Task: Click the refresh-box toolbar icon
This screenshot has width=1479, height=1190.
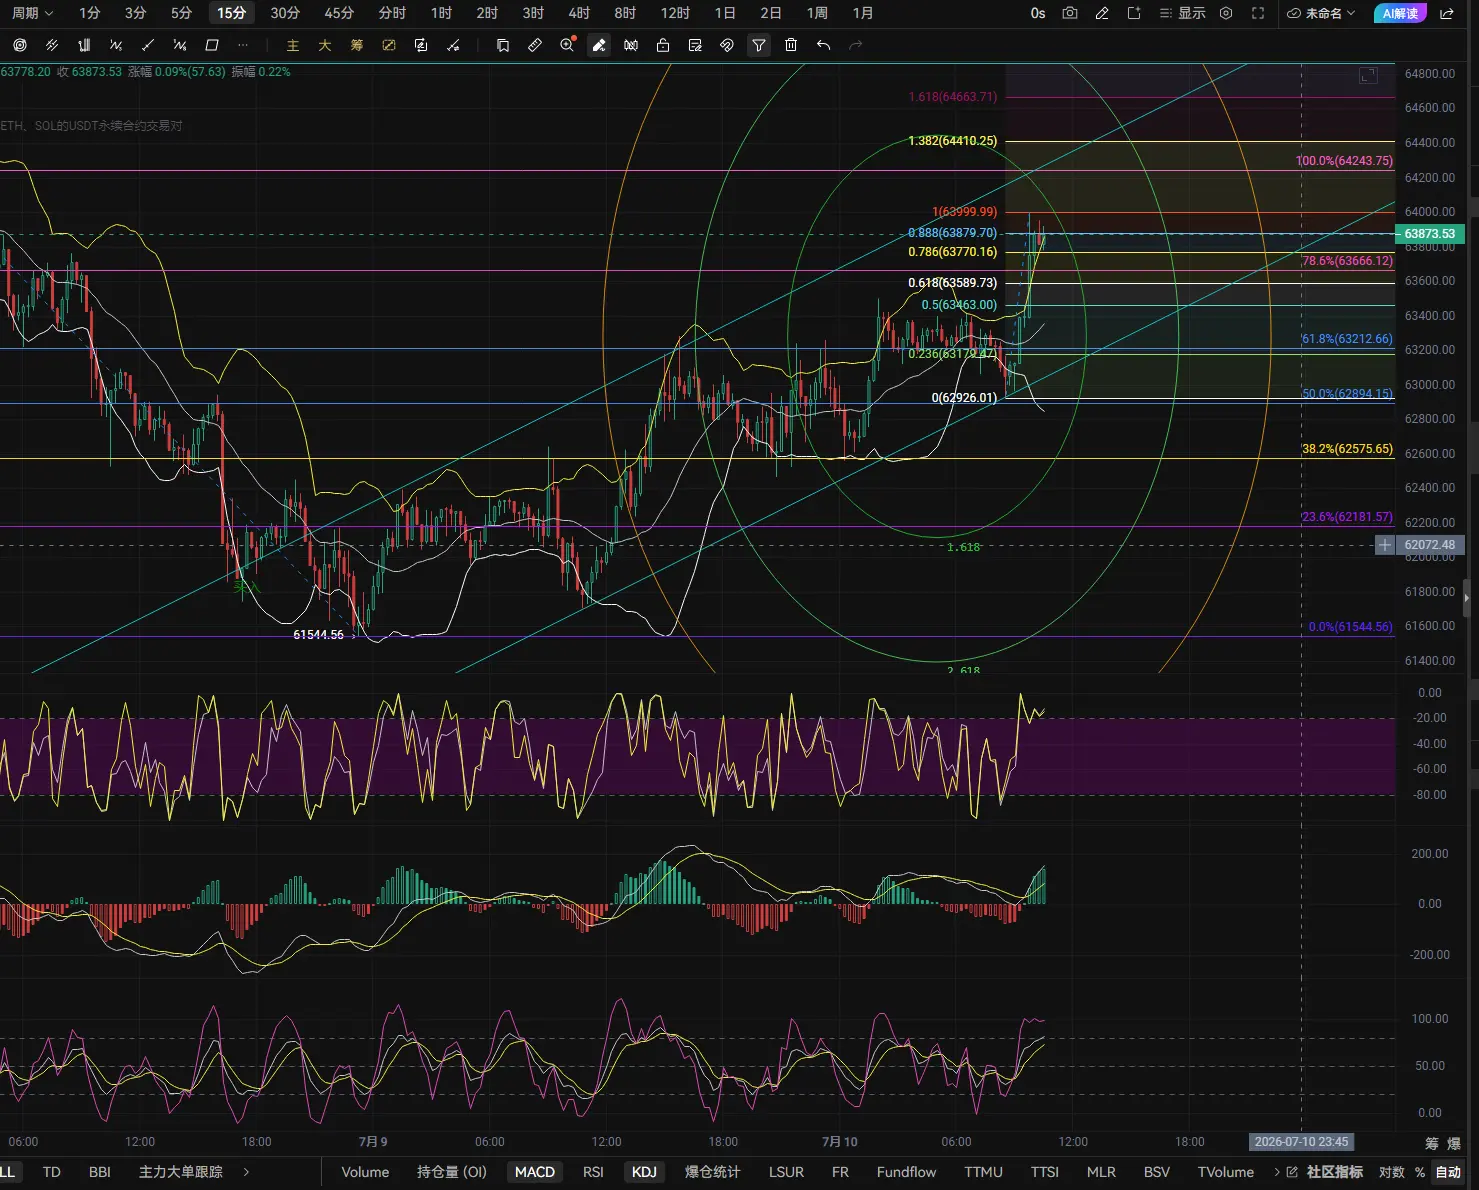Action: tap(421, 45)
